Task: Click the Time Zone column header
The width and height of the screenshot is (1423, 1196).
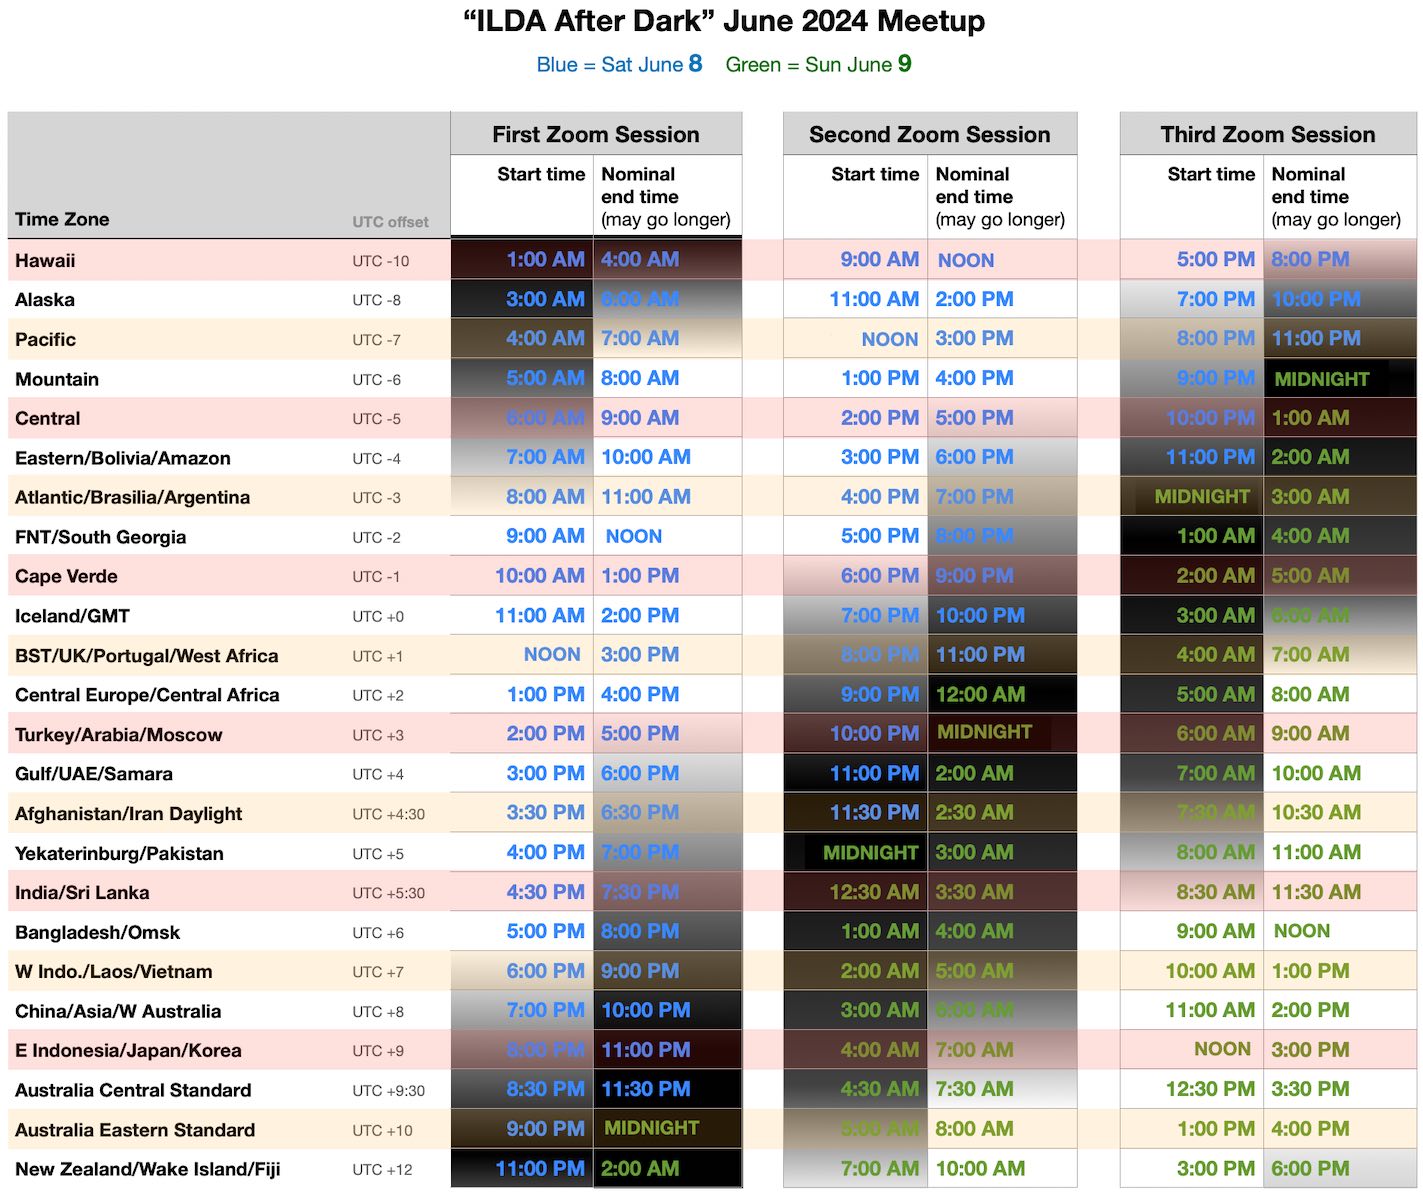Action: click(62, 219)
